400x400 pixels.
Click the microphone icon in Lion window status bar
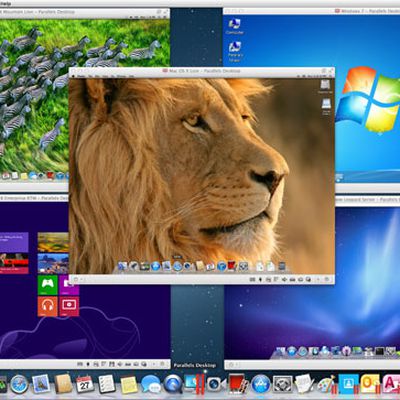coord(261,280)
